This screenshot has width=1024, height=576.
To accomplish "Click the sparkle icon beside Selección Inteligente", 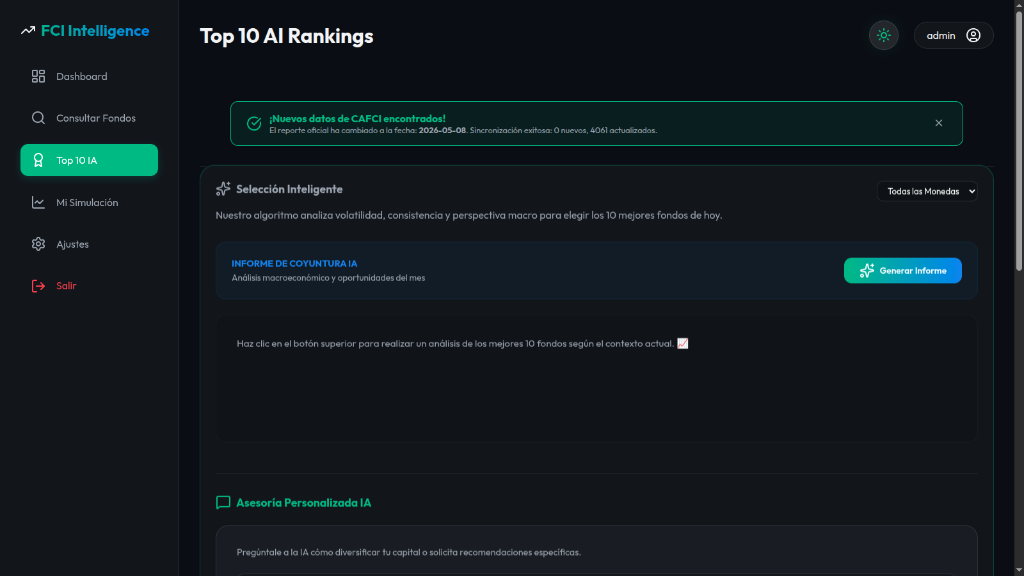I will 223,189.
